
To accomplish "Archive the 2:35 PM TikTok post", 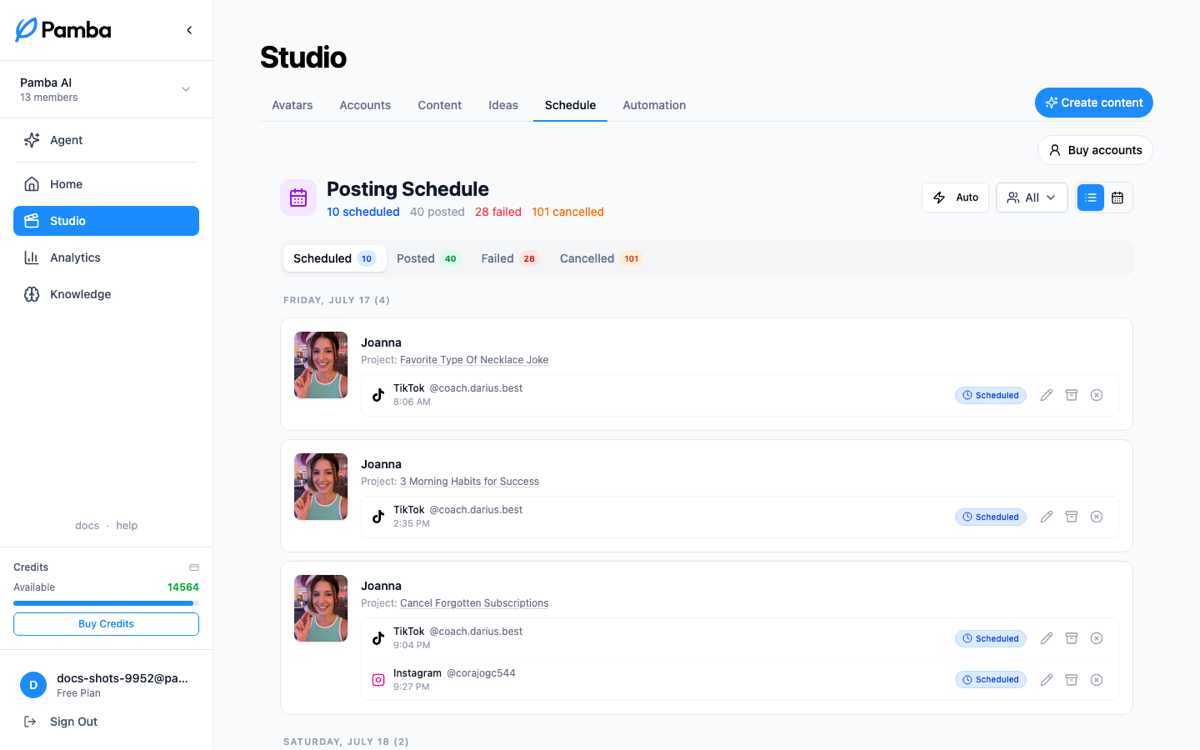I will coord(1071,517).
